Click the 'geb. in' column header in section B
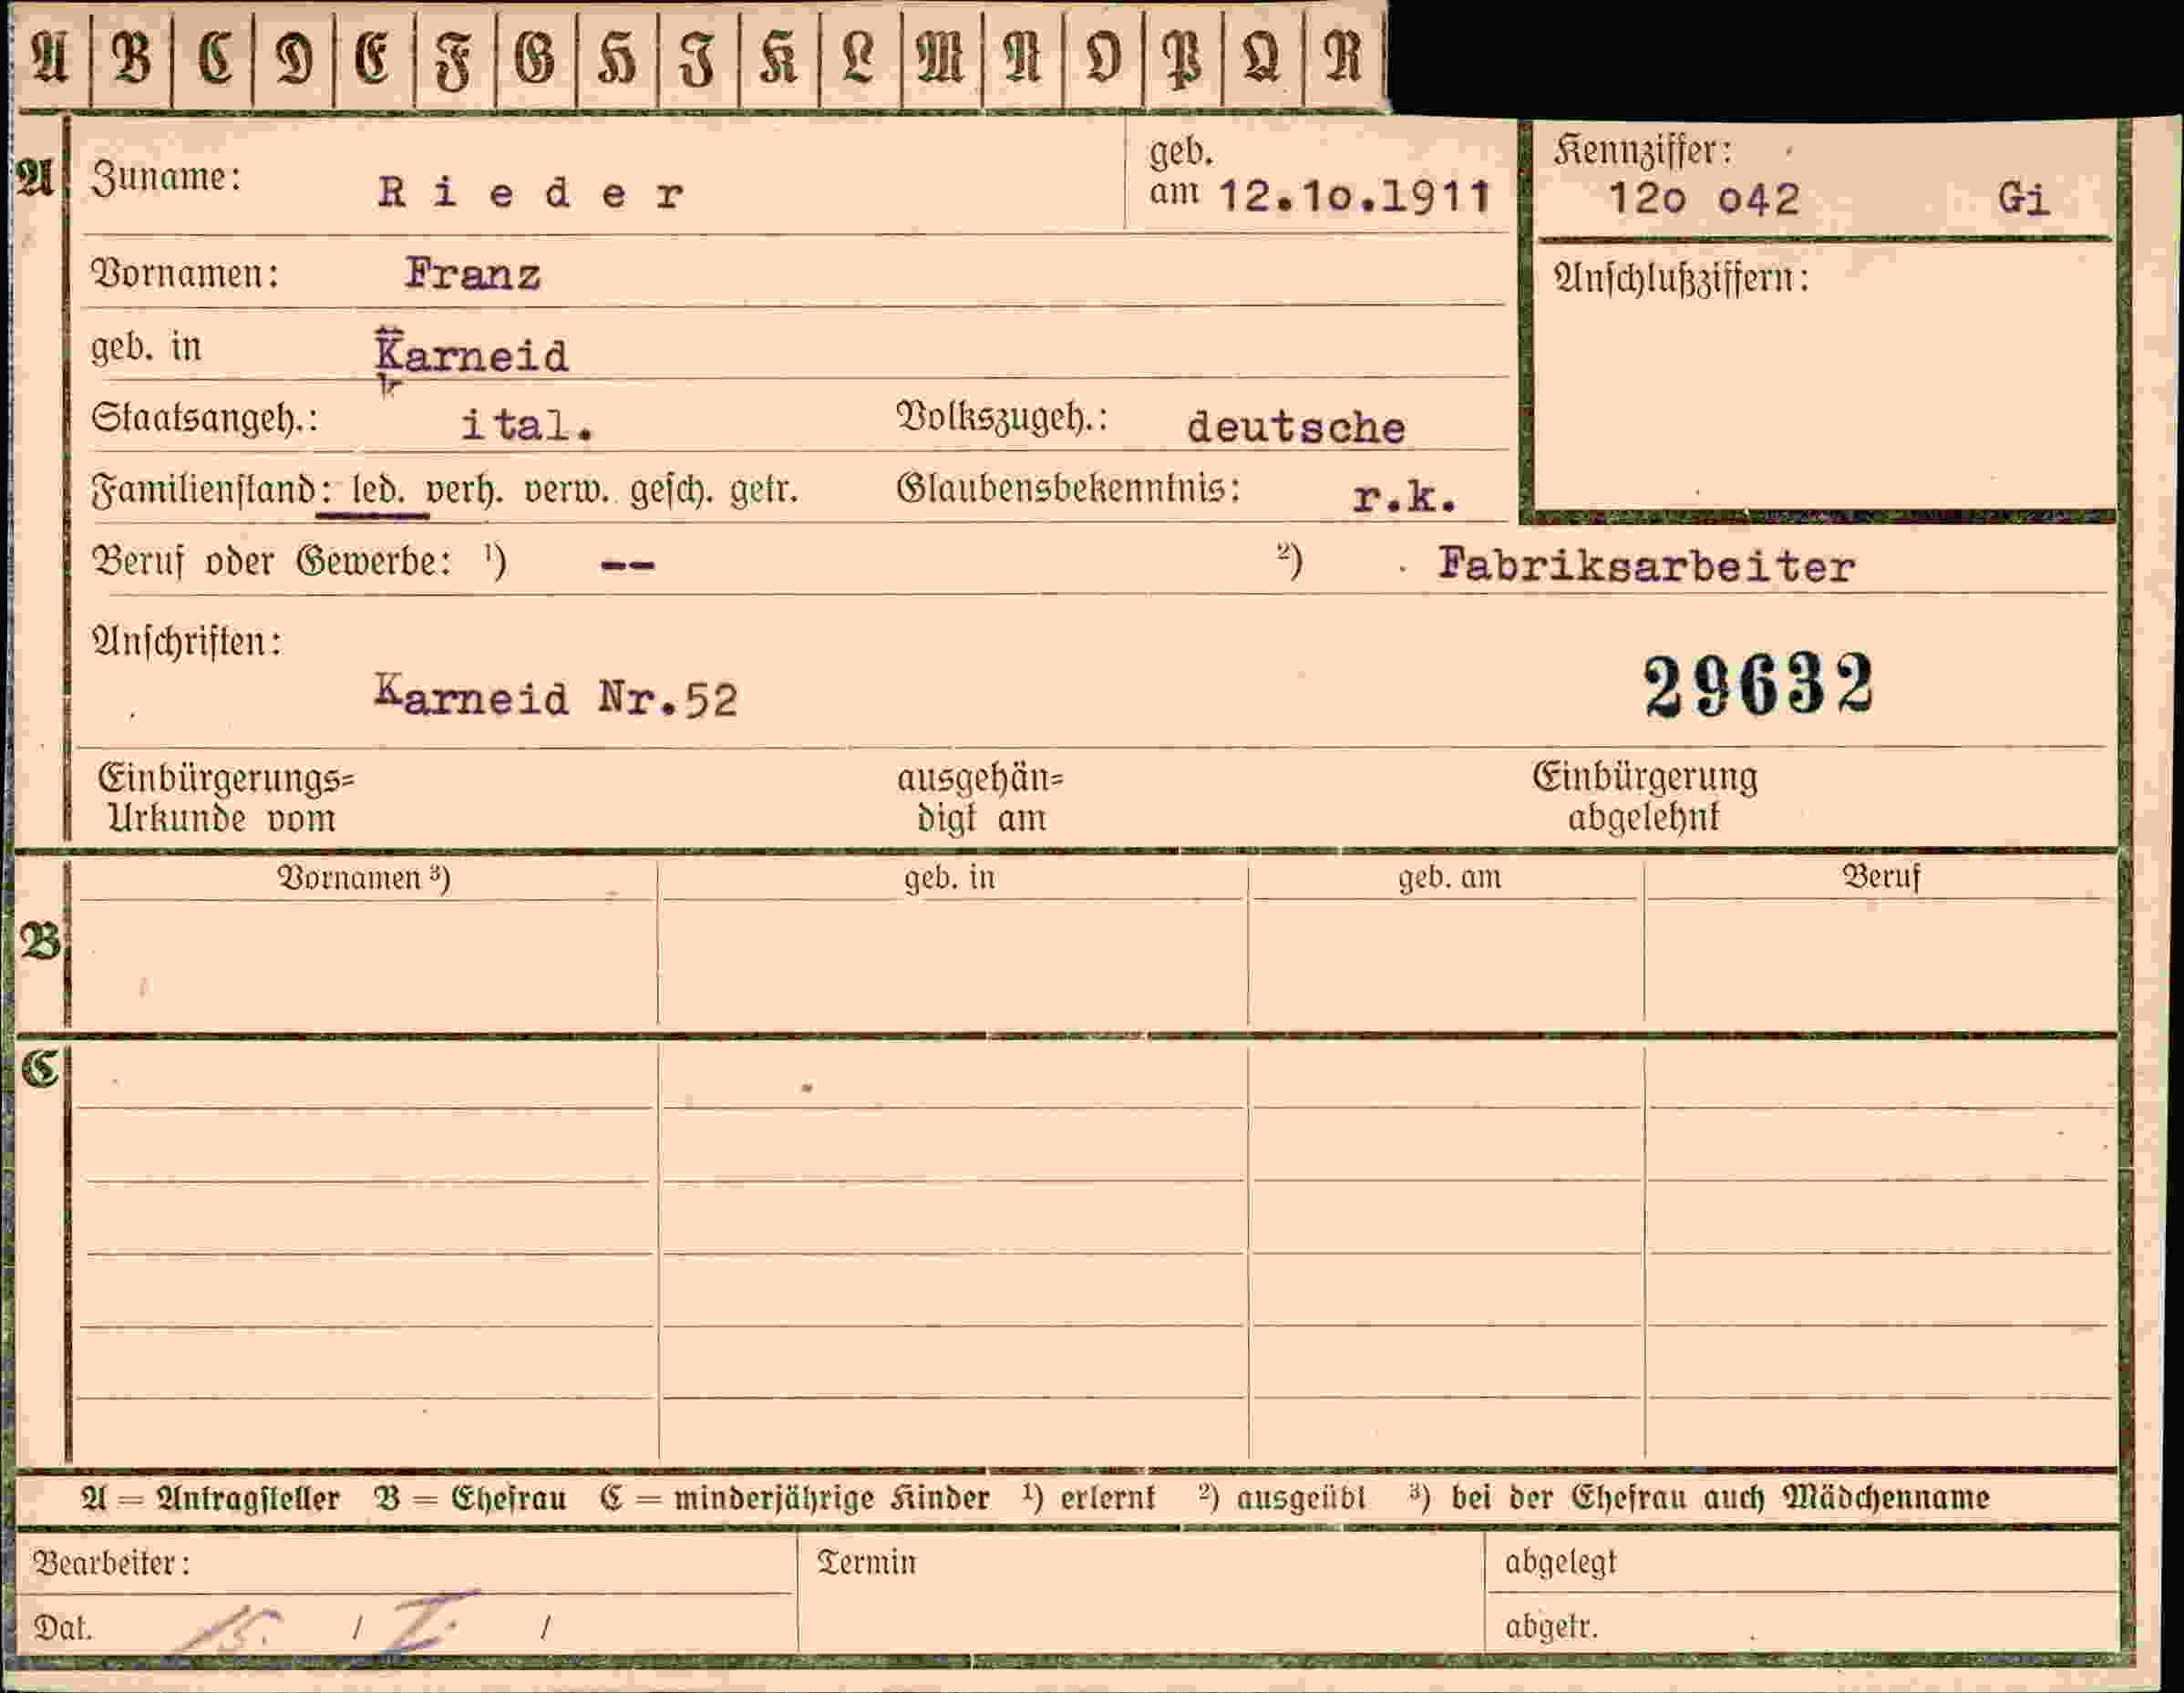This screenshot has height=1693, width=2184. click(950, 878)
